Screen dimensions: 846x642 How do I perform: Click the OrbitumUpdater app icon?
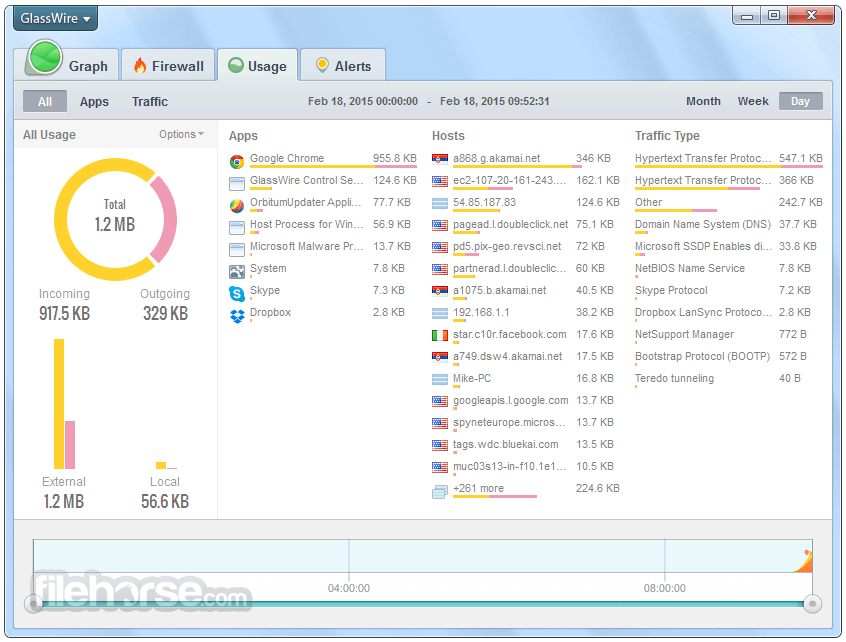click(237, 206)
